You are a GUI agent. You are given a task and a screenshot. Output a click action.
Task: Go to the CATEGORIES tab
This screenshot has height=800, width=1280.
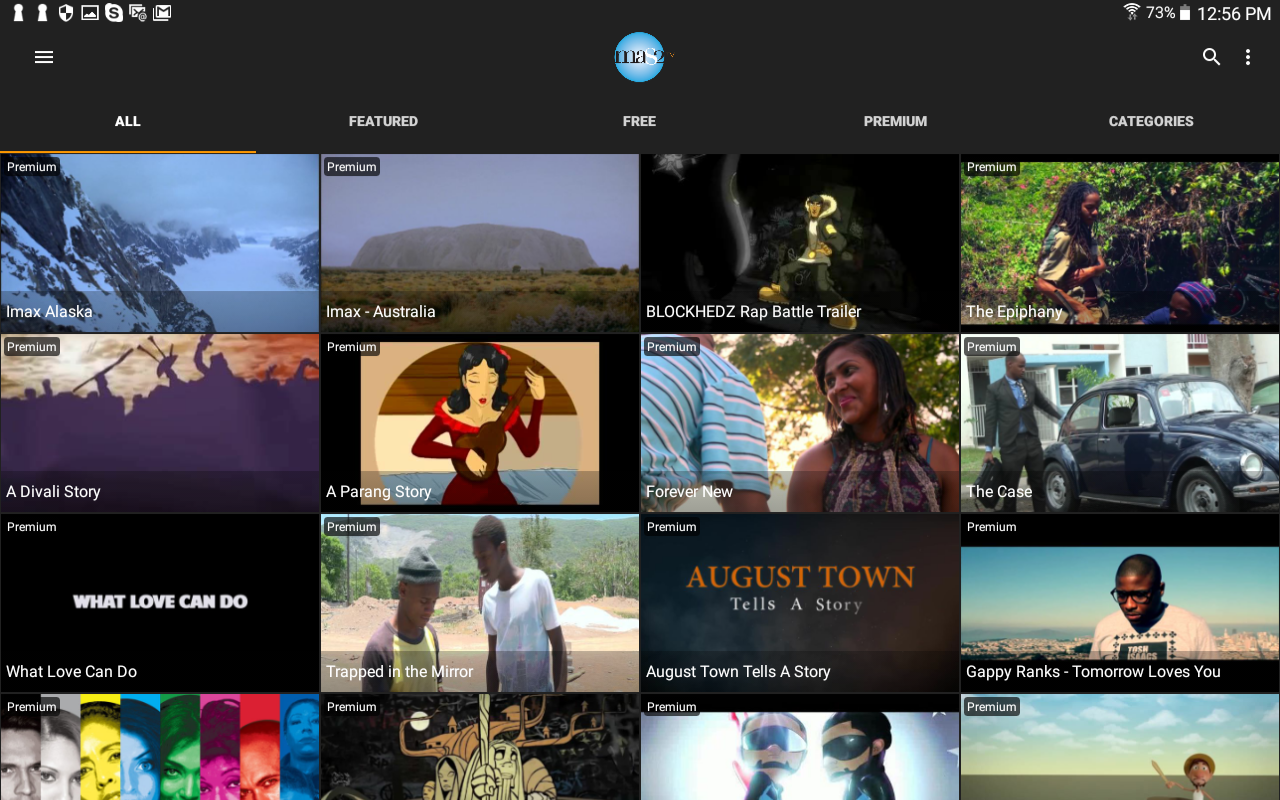click(x=1152, y=121)
